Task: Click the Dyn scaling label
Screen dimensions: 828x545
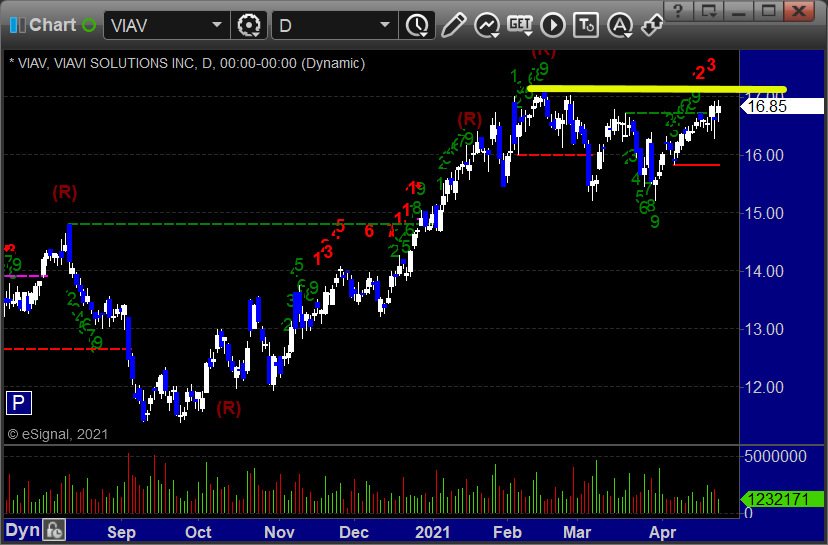Action: point(22,530)
